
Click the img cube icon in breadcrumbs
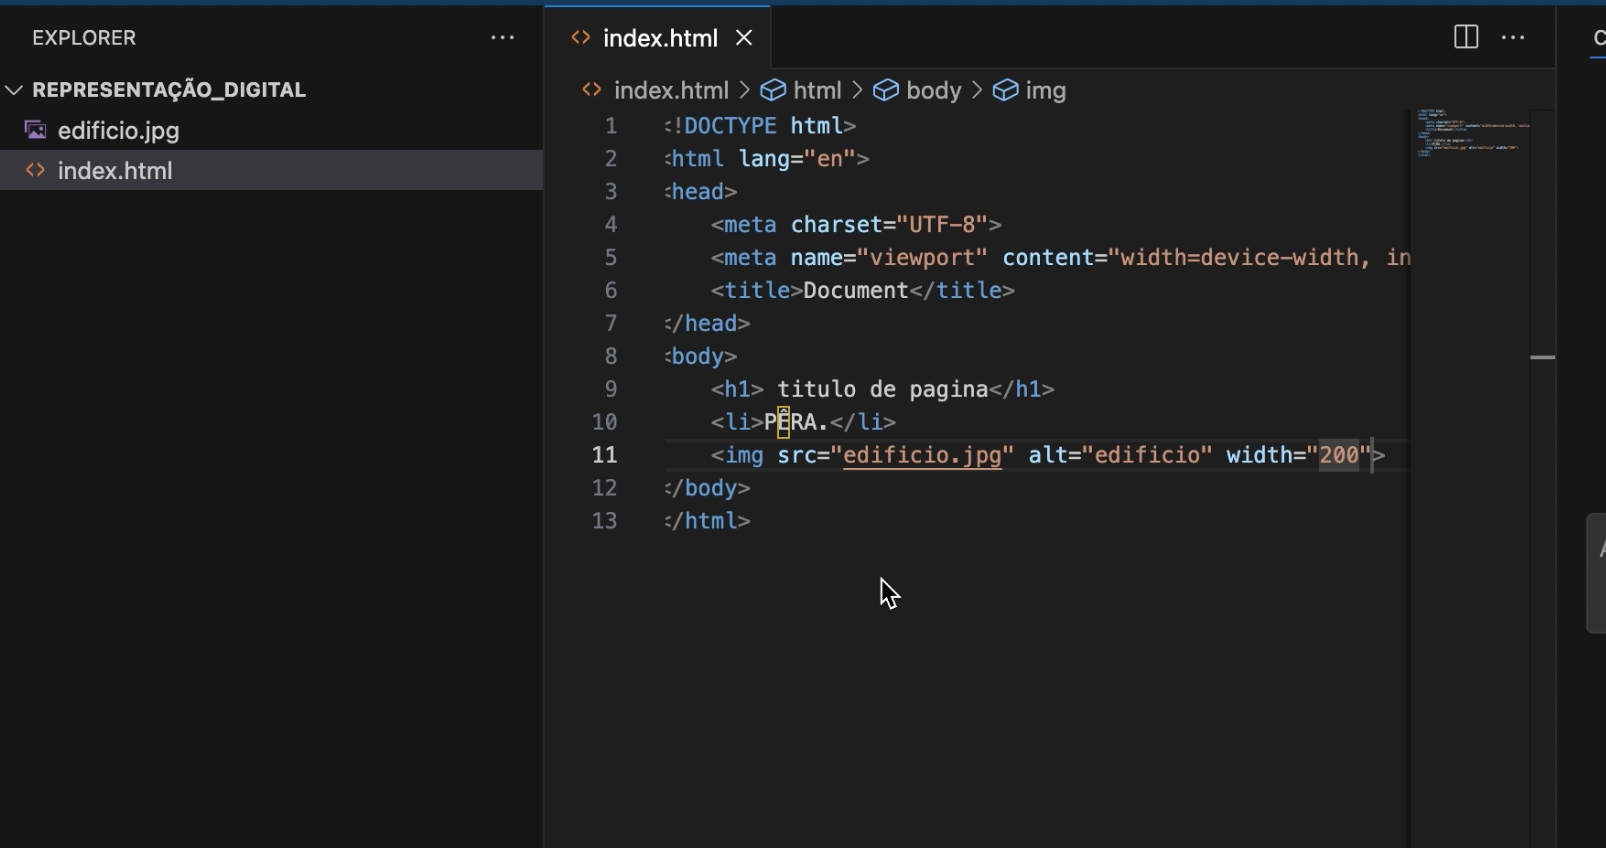coord(1005,91)
